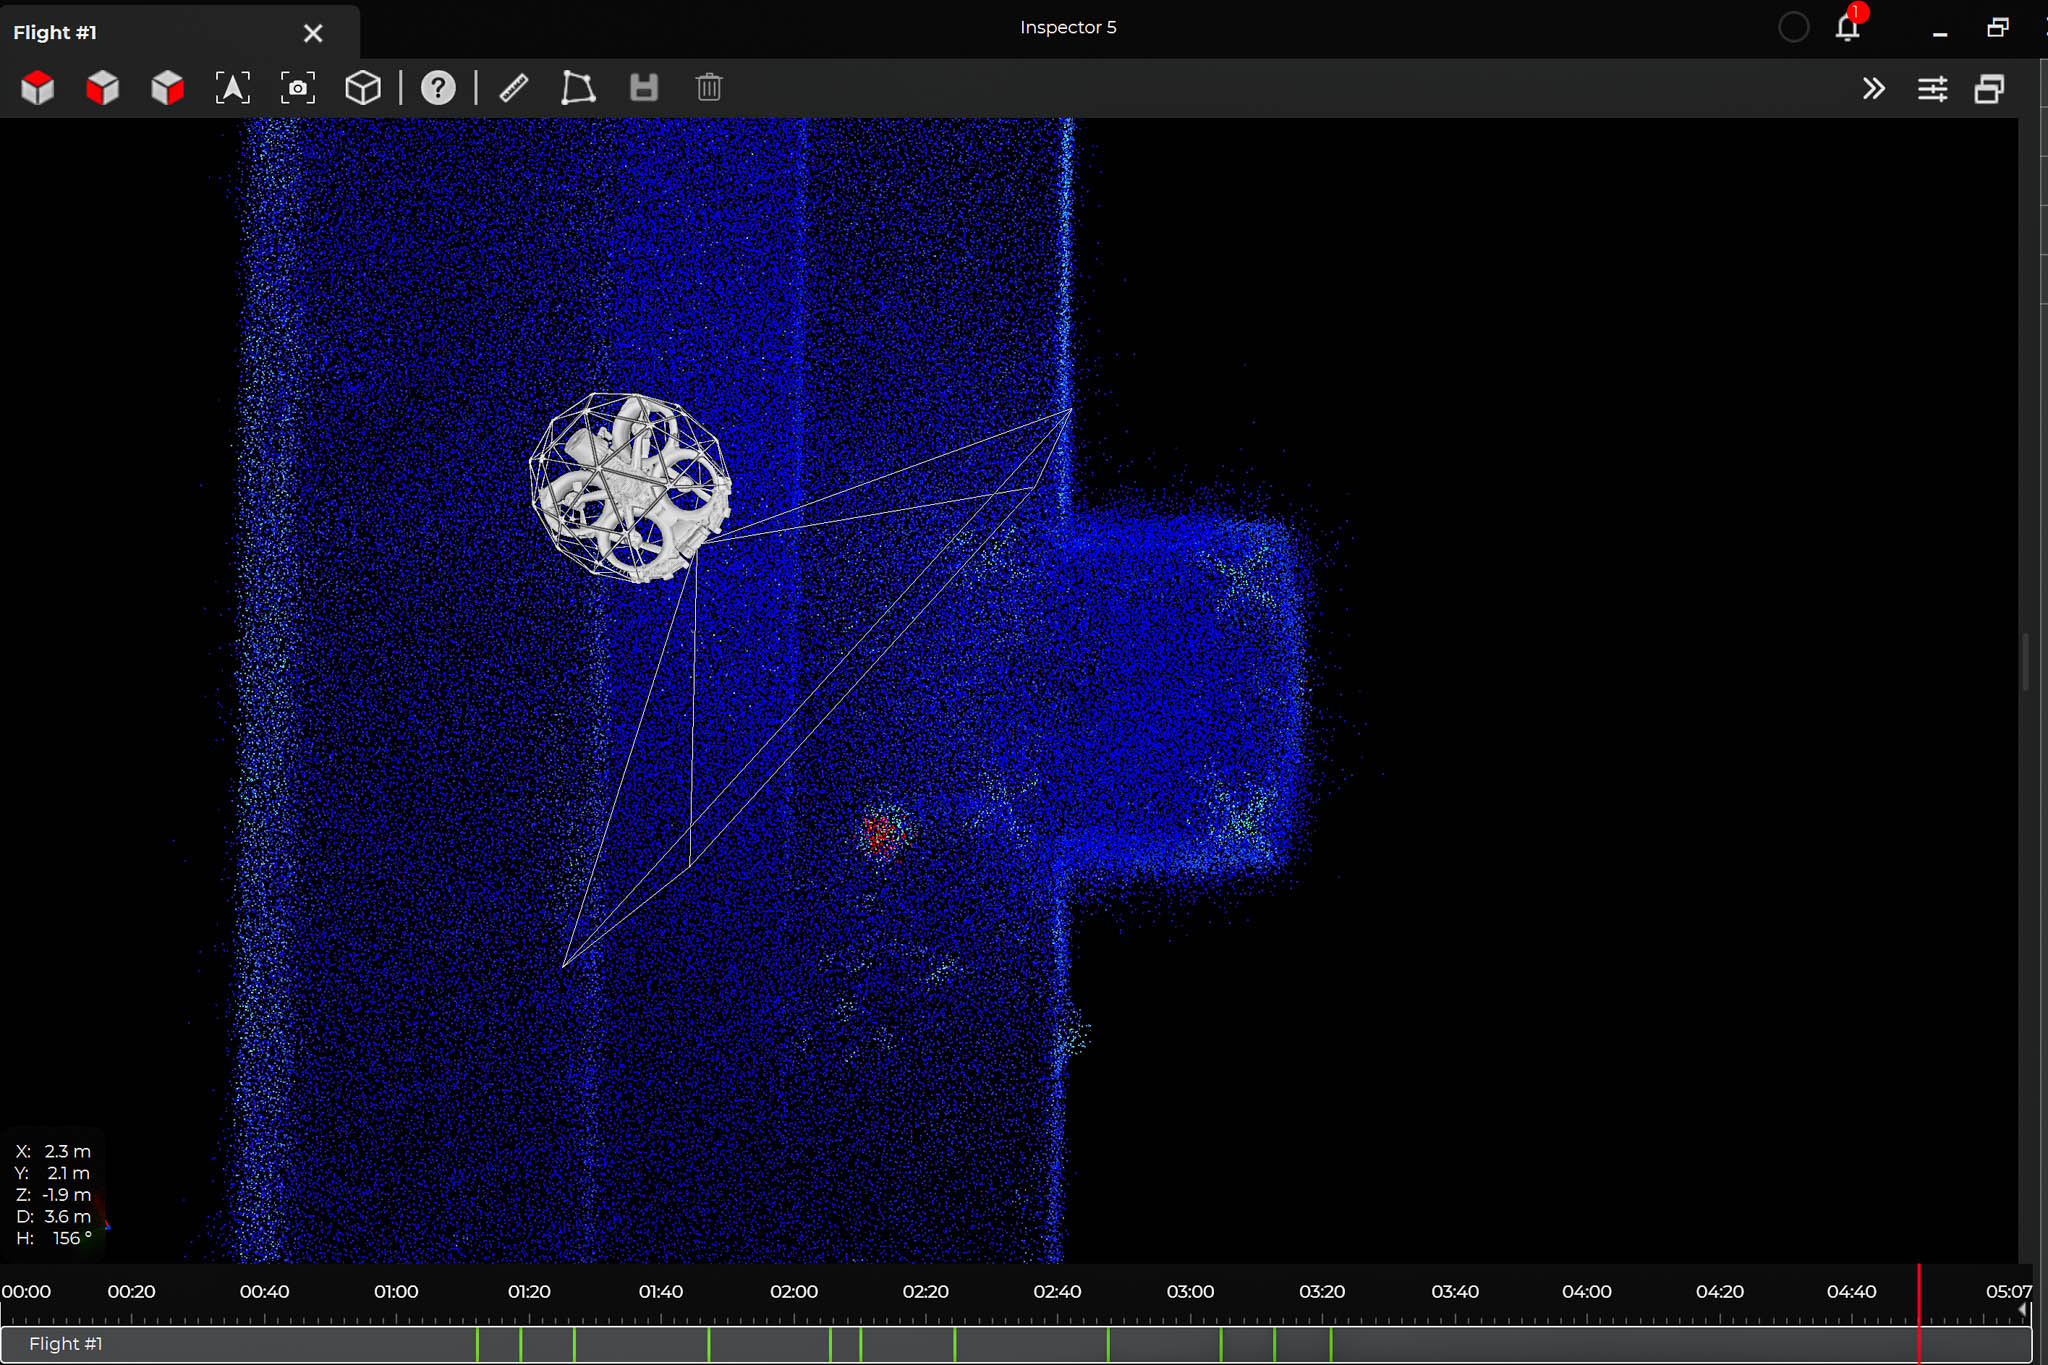The width and height of the screenshot is (2048, 1365).
Task: Expand the double-chevron side panel
Action: point(1874,89)
